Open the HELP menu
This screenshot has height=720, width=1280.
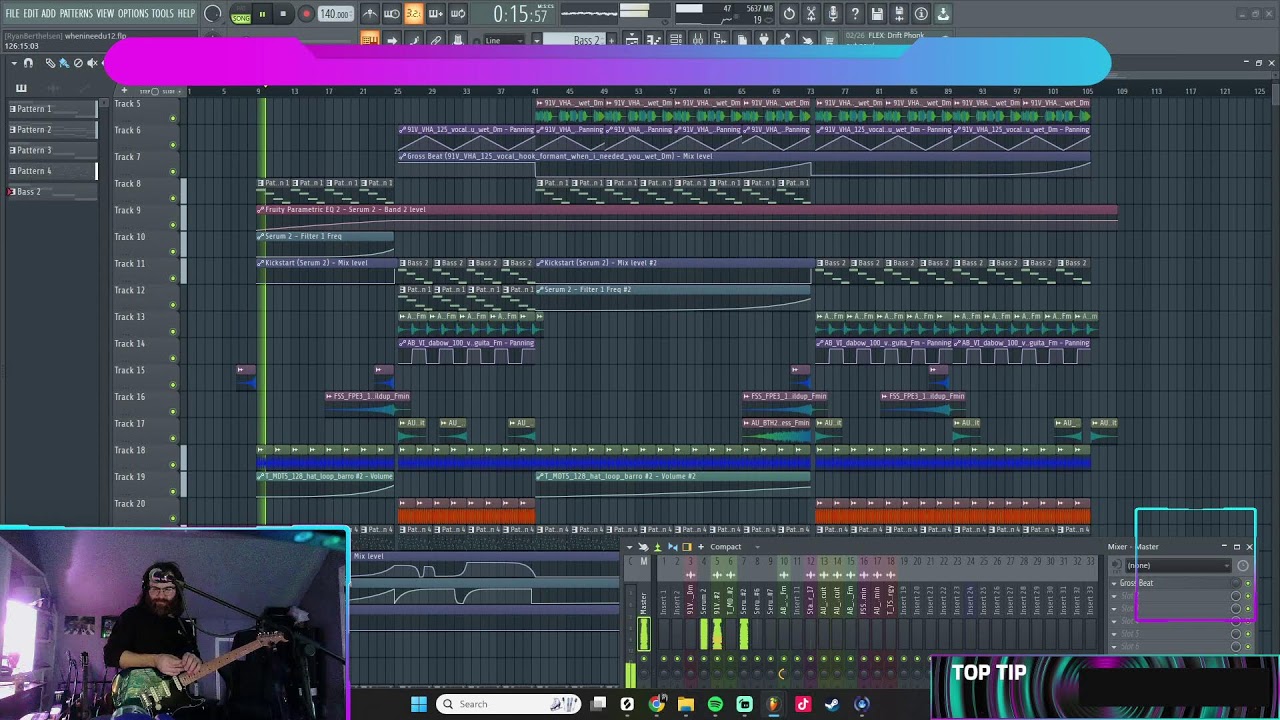186,14
